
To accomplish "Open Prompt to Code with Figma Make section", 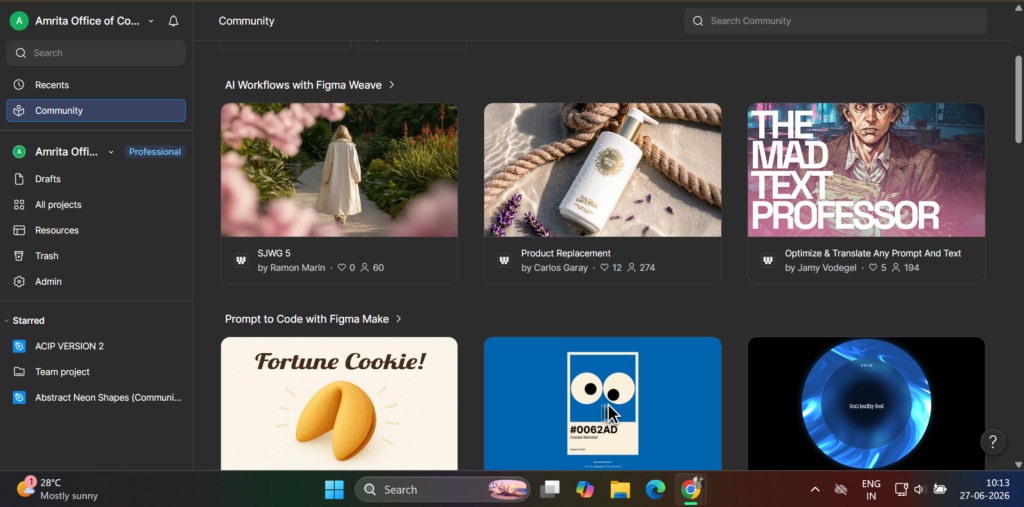I will (307, 319).
